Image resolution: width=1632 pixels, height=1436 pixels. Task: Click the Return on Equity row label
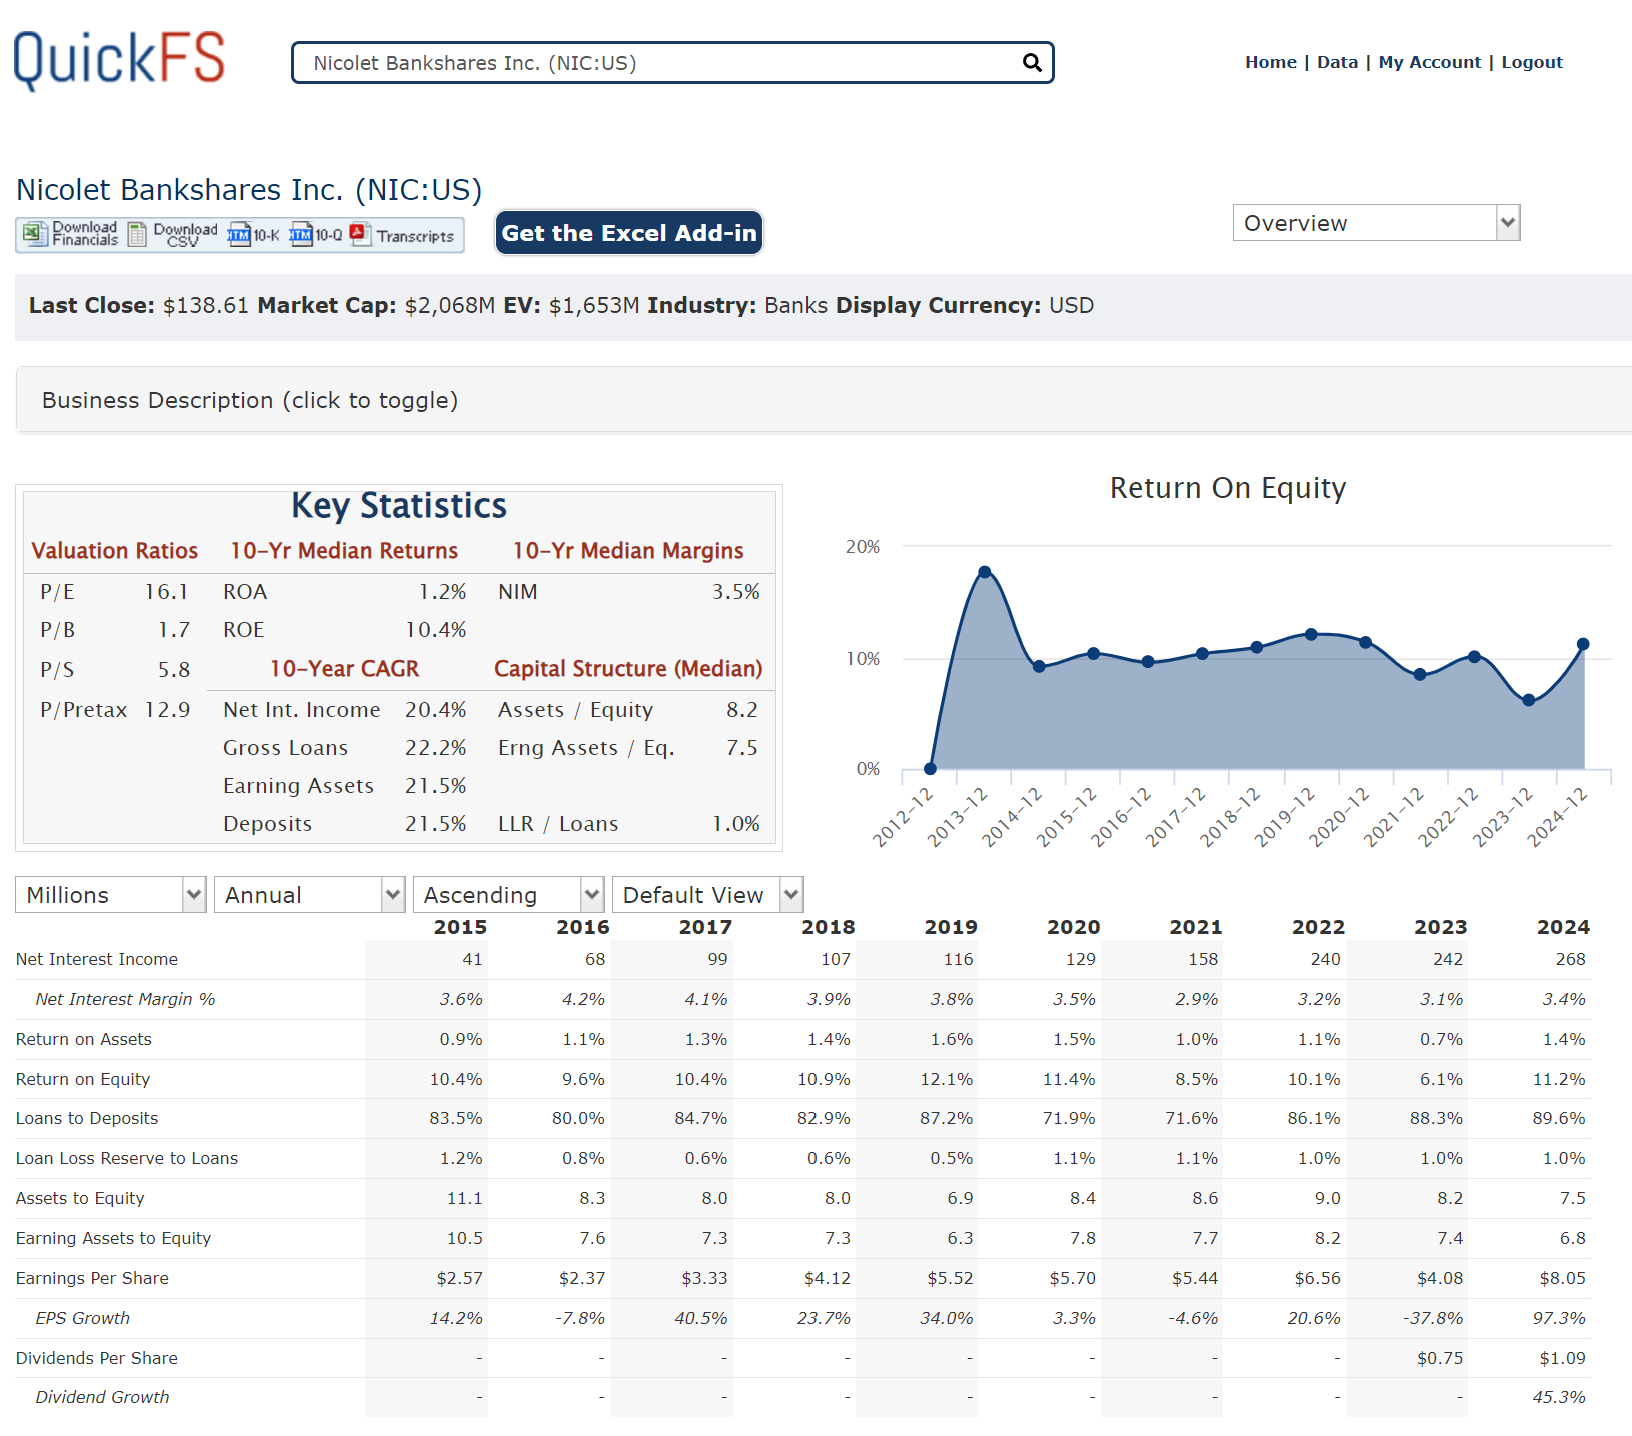click(83, 1079)
